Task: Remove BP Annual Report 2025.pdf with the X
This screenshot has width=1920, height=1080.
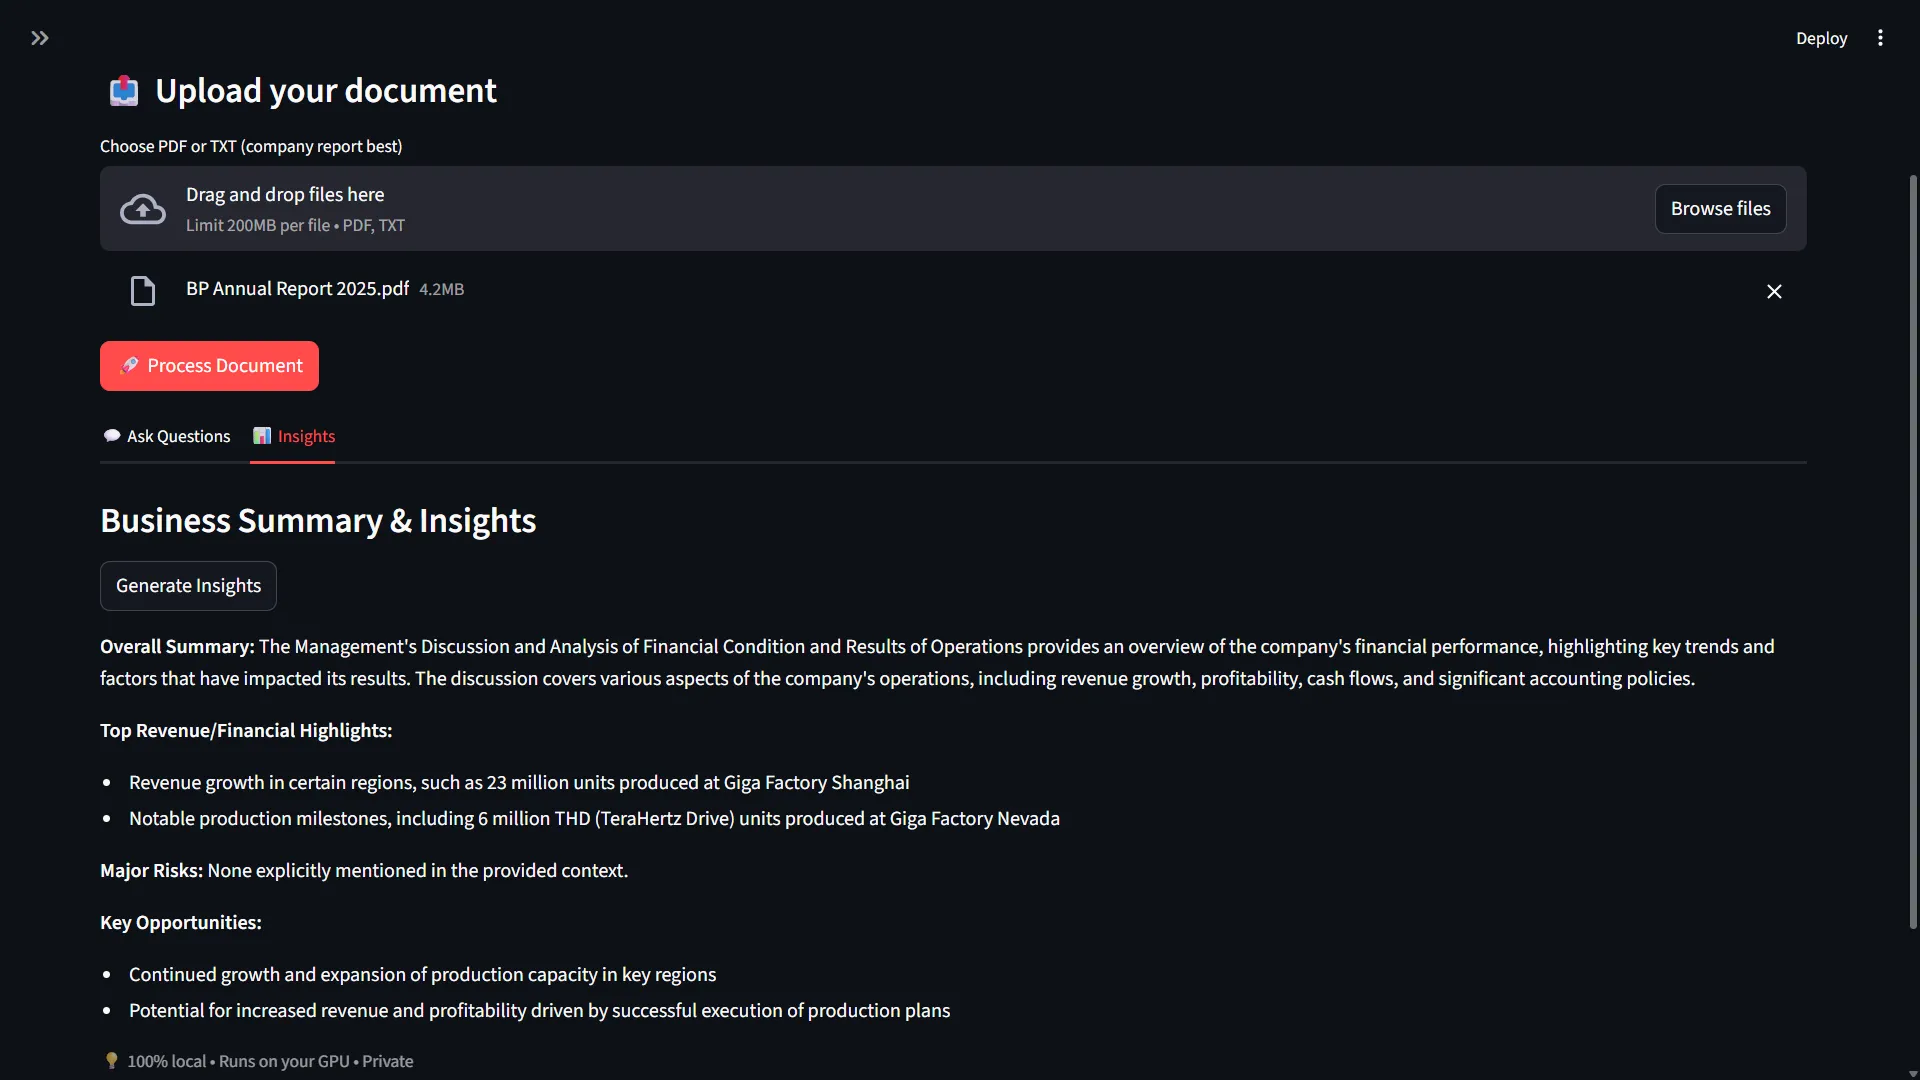Action: (1774, 291)
